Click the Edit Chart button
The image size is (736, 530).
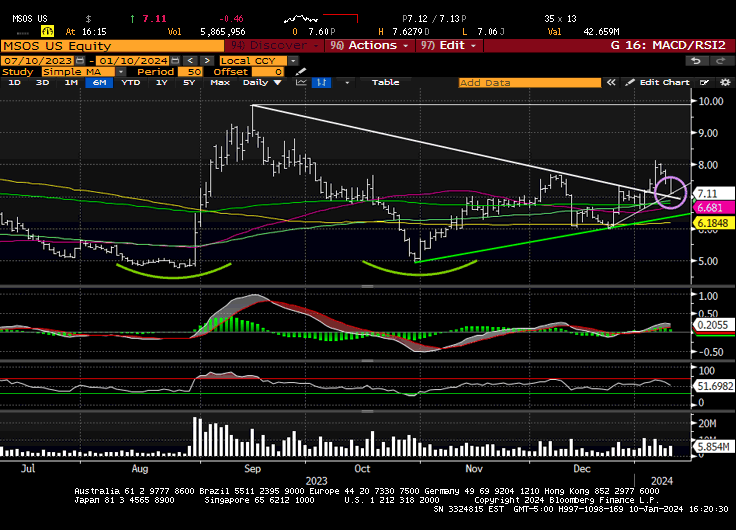pyautogui.click(x=659, y=83)
